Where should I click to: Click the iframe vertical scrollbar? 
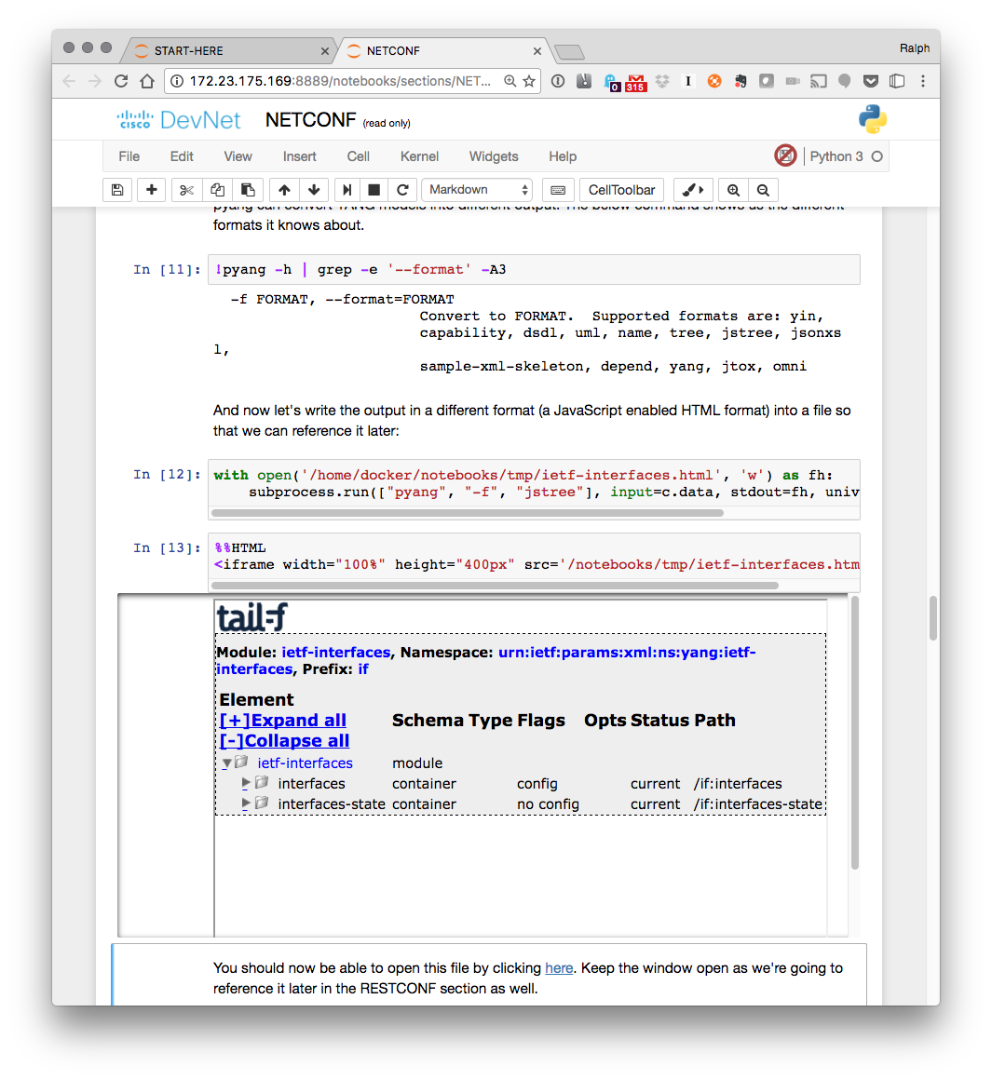tap(855, 733)
